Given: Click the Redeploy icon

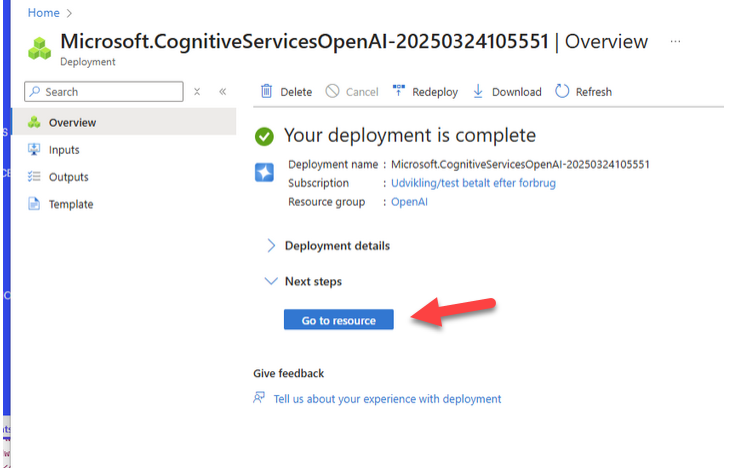Looking at the screenshot, I should pyautogui.click(x=399, y=90).
